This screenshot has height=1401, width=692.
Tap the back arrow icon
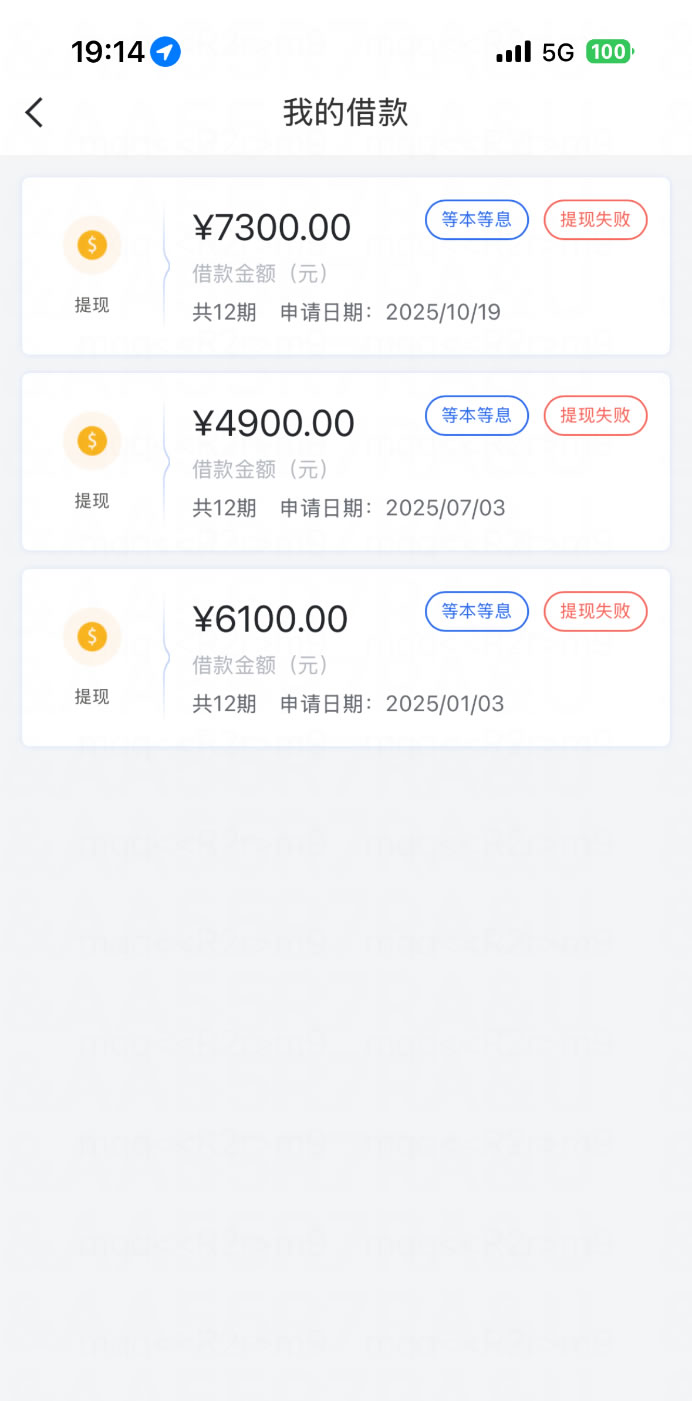tap(35, 112)
